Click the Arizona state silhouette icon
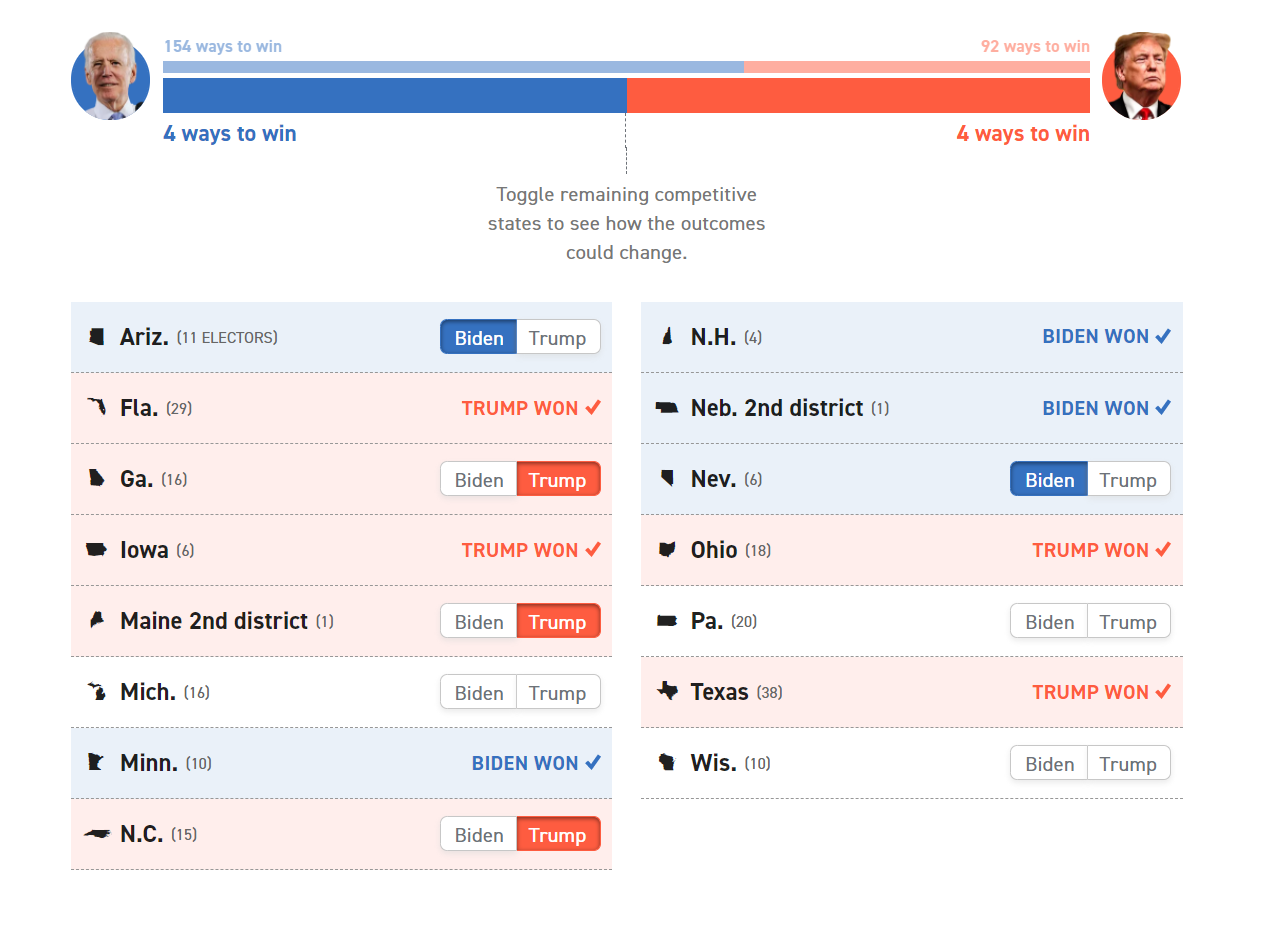Image resolution: width=1281 pixels, height=945 pixels. click(97, 337)
